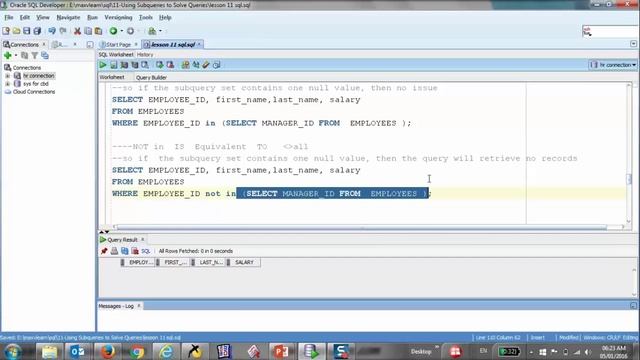640x360 pixels.
Task: Click the red pin Freeze Content icon
Action: click(x=104, y=251)
